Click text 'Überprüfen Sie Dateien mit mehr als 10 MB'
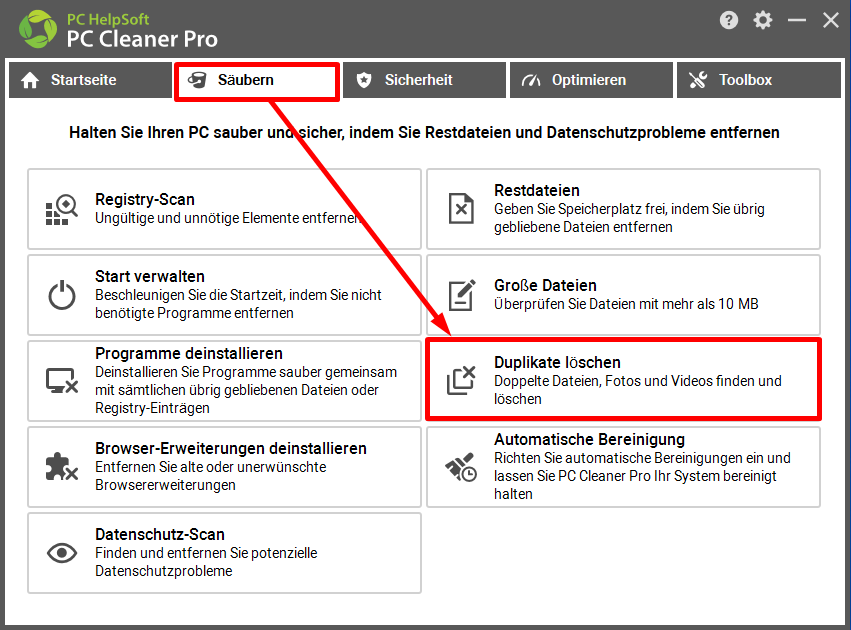The image size is (851, 630). coord(626,304)
